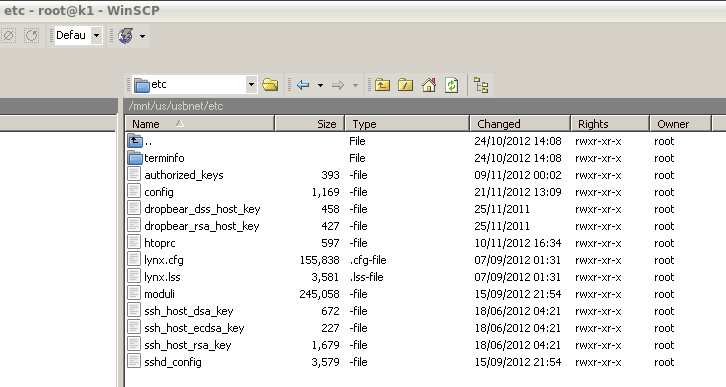This screenshot has width=726, height=387.
Task: Click file icon beside ssh_host_dsa_key
Action: [x=134, y=311]
